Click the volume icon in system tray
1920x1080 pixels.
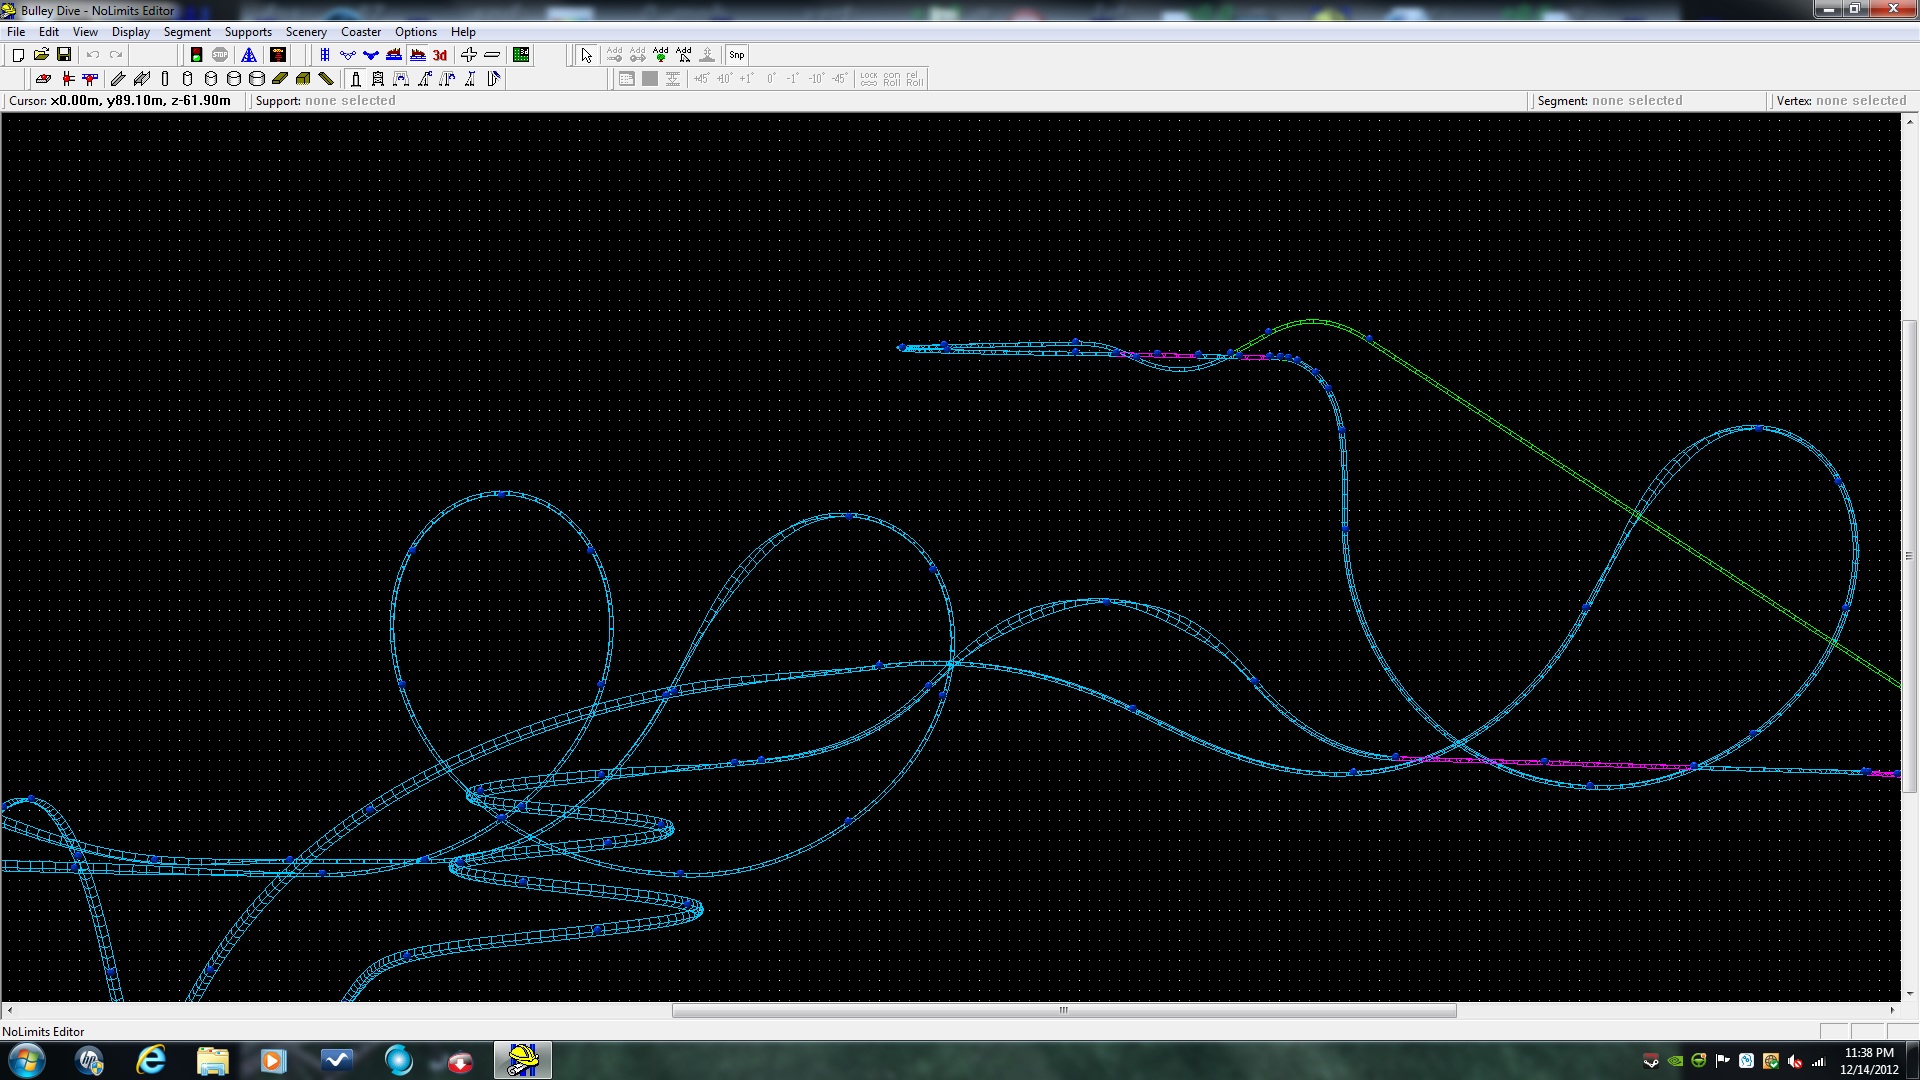point(1795,1061)
